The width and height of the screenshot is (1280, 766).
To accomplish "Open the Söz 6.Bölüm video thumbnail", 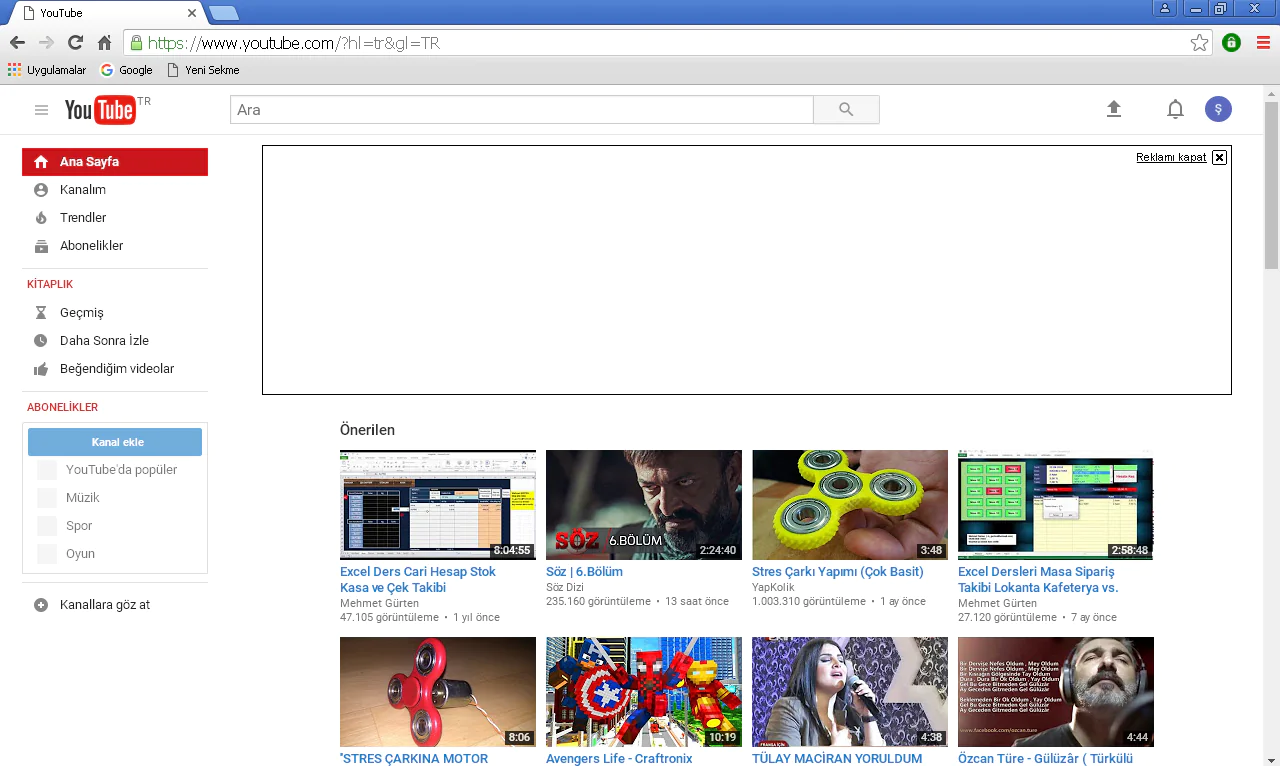I will pyautogui.click(x=643, y=504).
